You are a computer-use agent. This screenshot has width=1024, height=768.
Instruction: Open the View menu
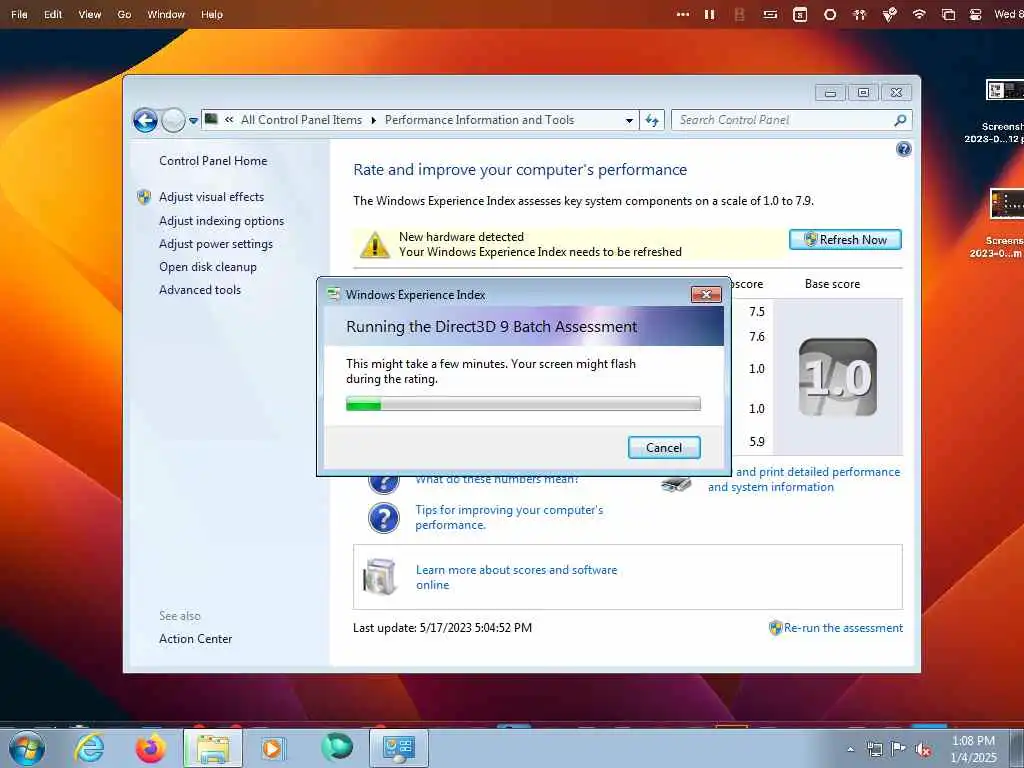pos(89,14)
